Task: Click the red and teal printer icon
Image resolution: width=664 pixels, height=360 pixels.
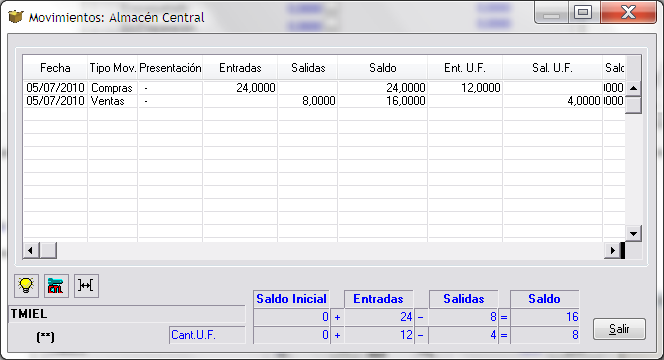Action: tap(56, 286)
